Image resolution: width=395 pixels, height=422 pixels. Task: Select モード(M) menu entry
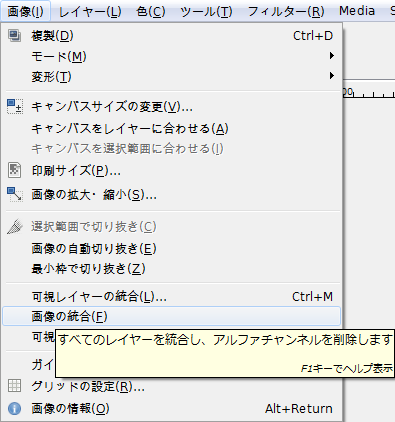click(171, 56)
